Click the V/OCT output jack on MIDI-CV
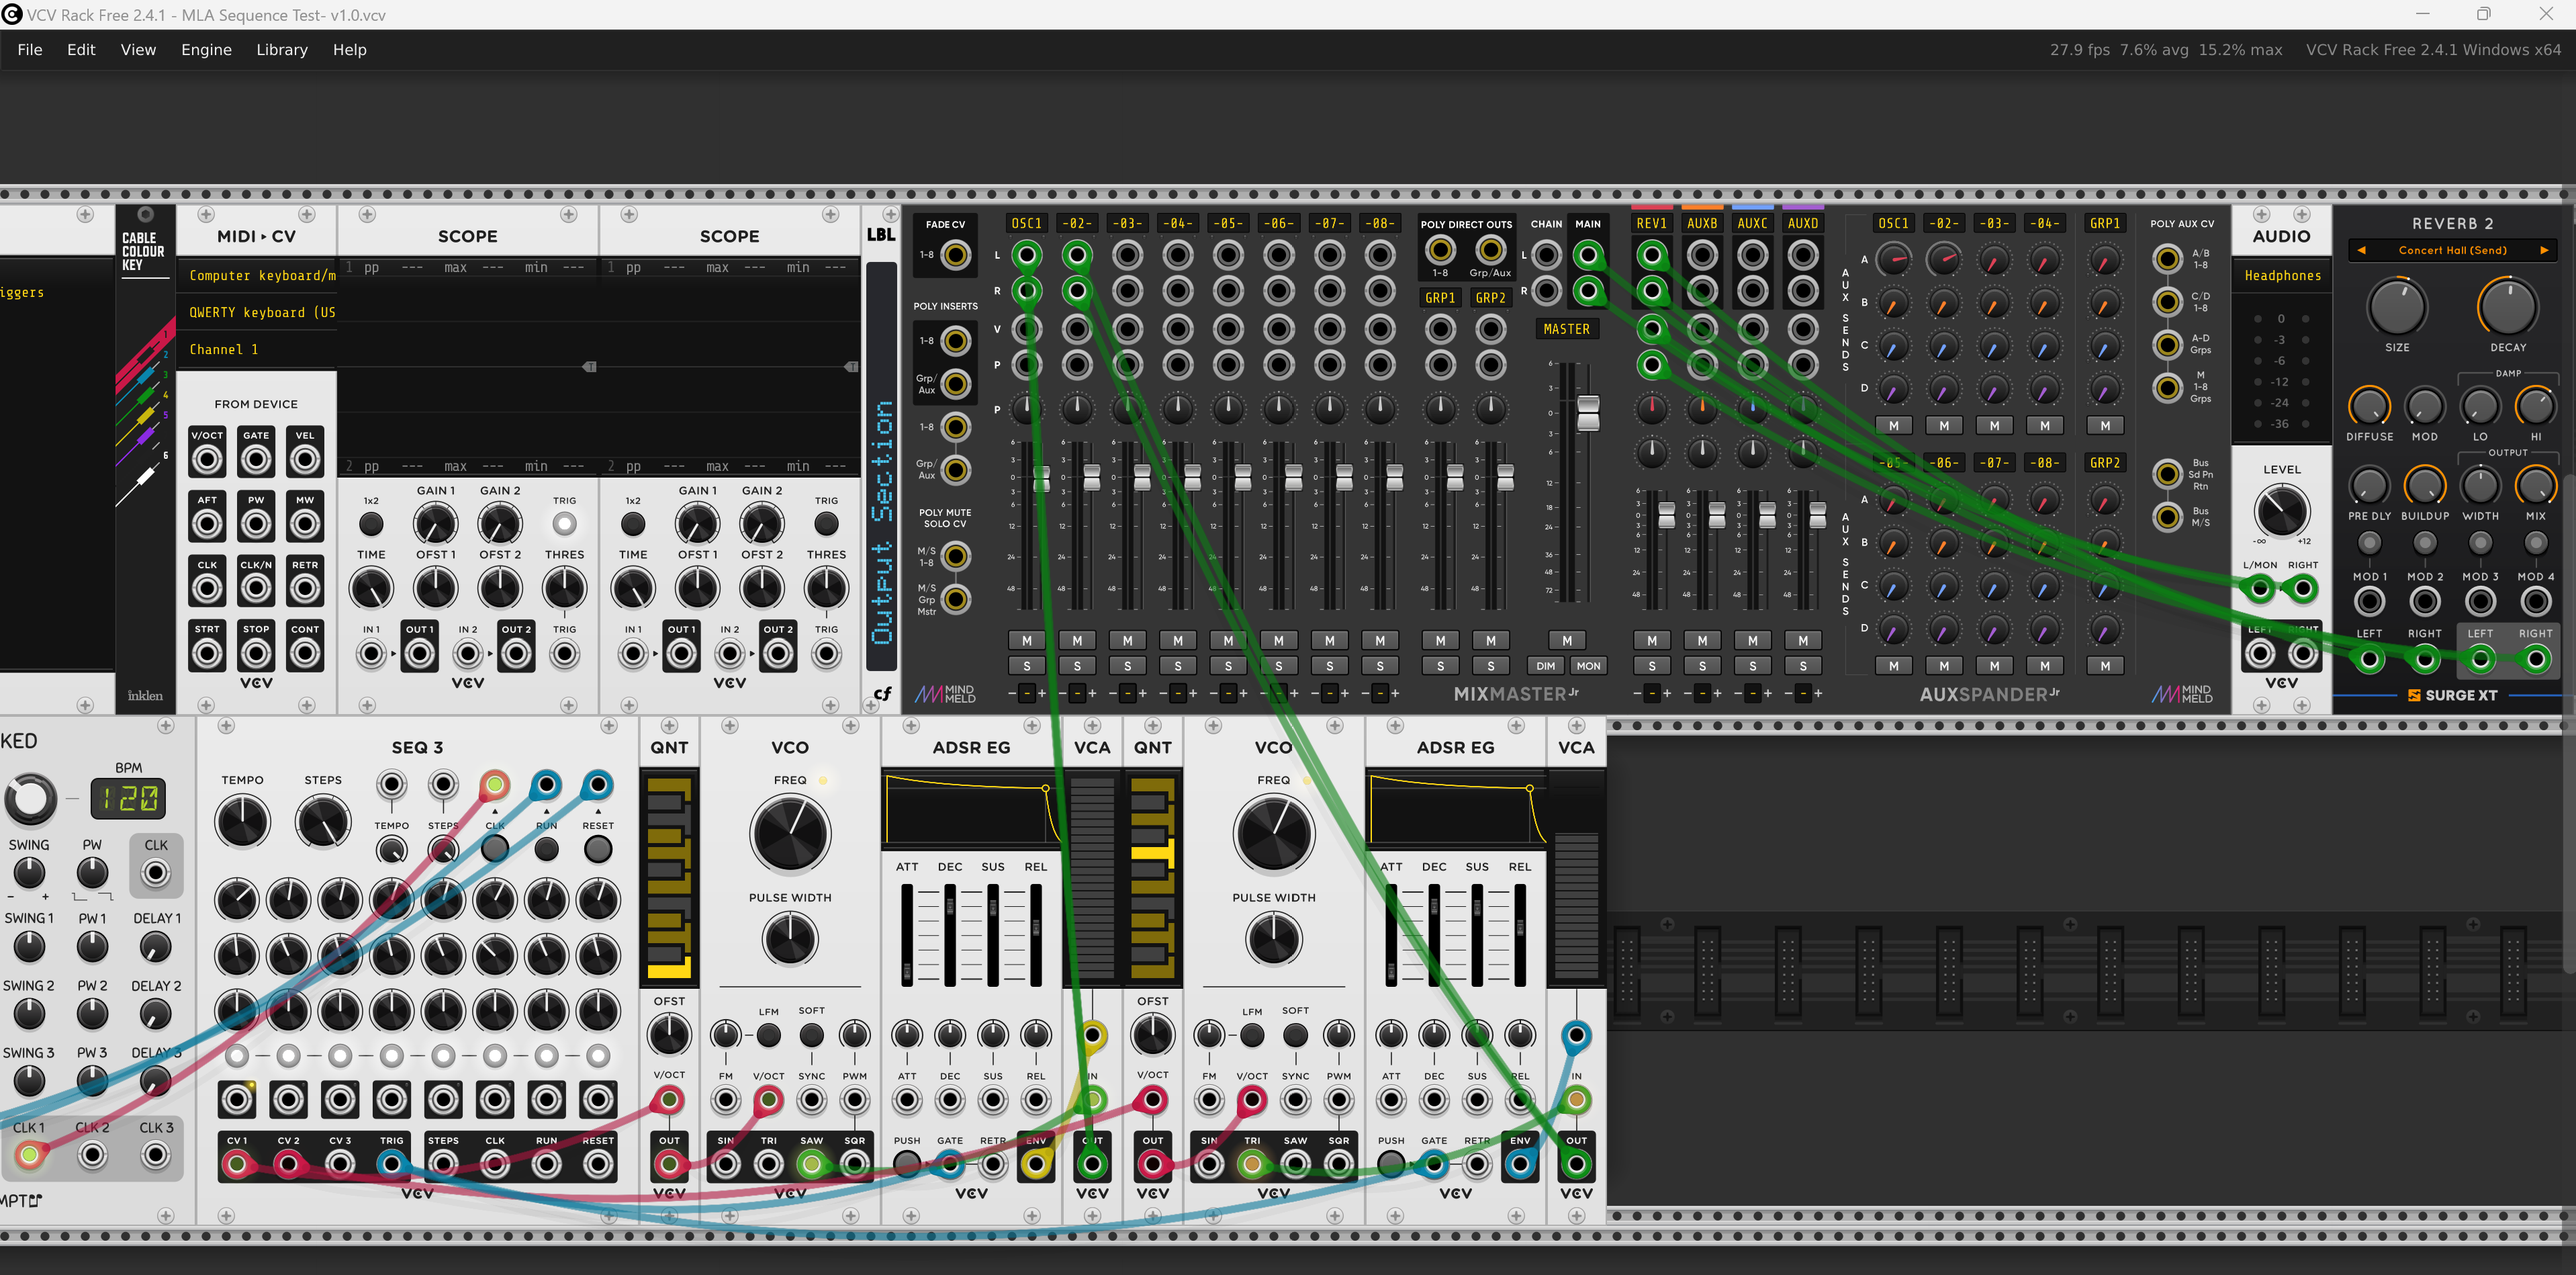Viewport: 2576px width, 1275px height. 207,459
